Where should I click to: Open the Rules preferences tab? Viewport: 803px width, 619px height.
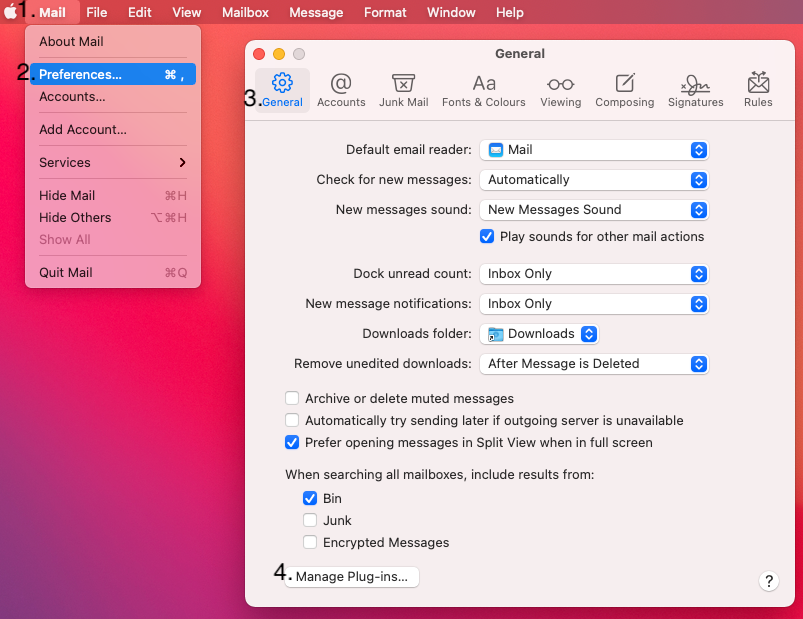[x=758, y=91]
